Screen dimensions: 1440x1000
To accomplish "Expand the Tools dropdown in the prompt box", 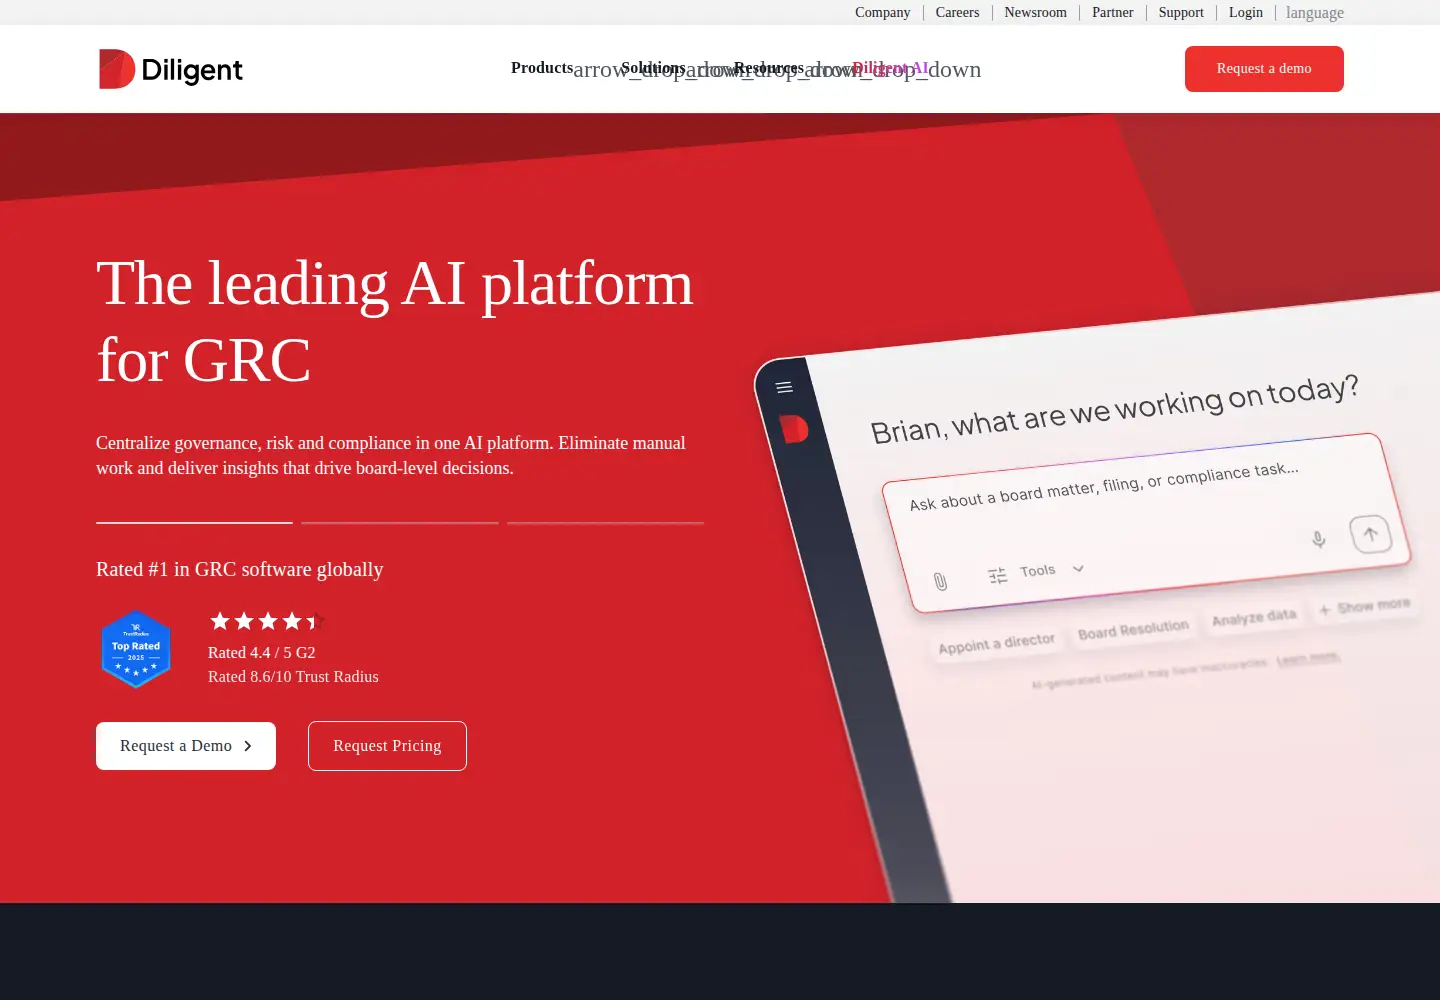I will [1036, 572].
